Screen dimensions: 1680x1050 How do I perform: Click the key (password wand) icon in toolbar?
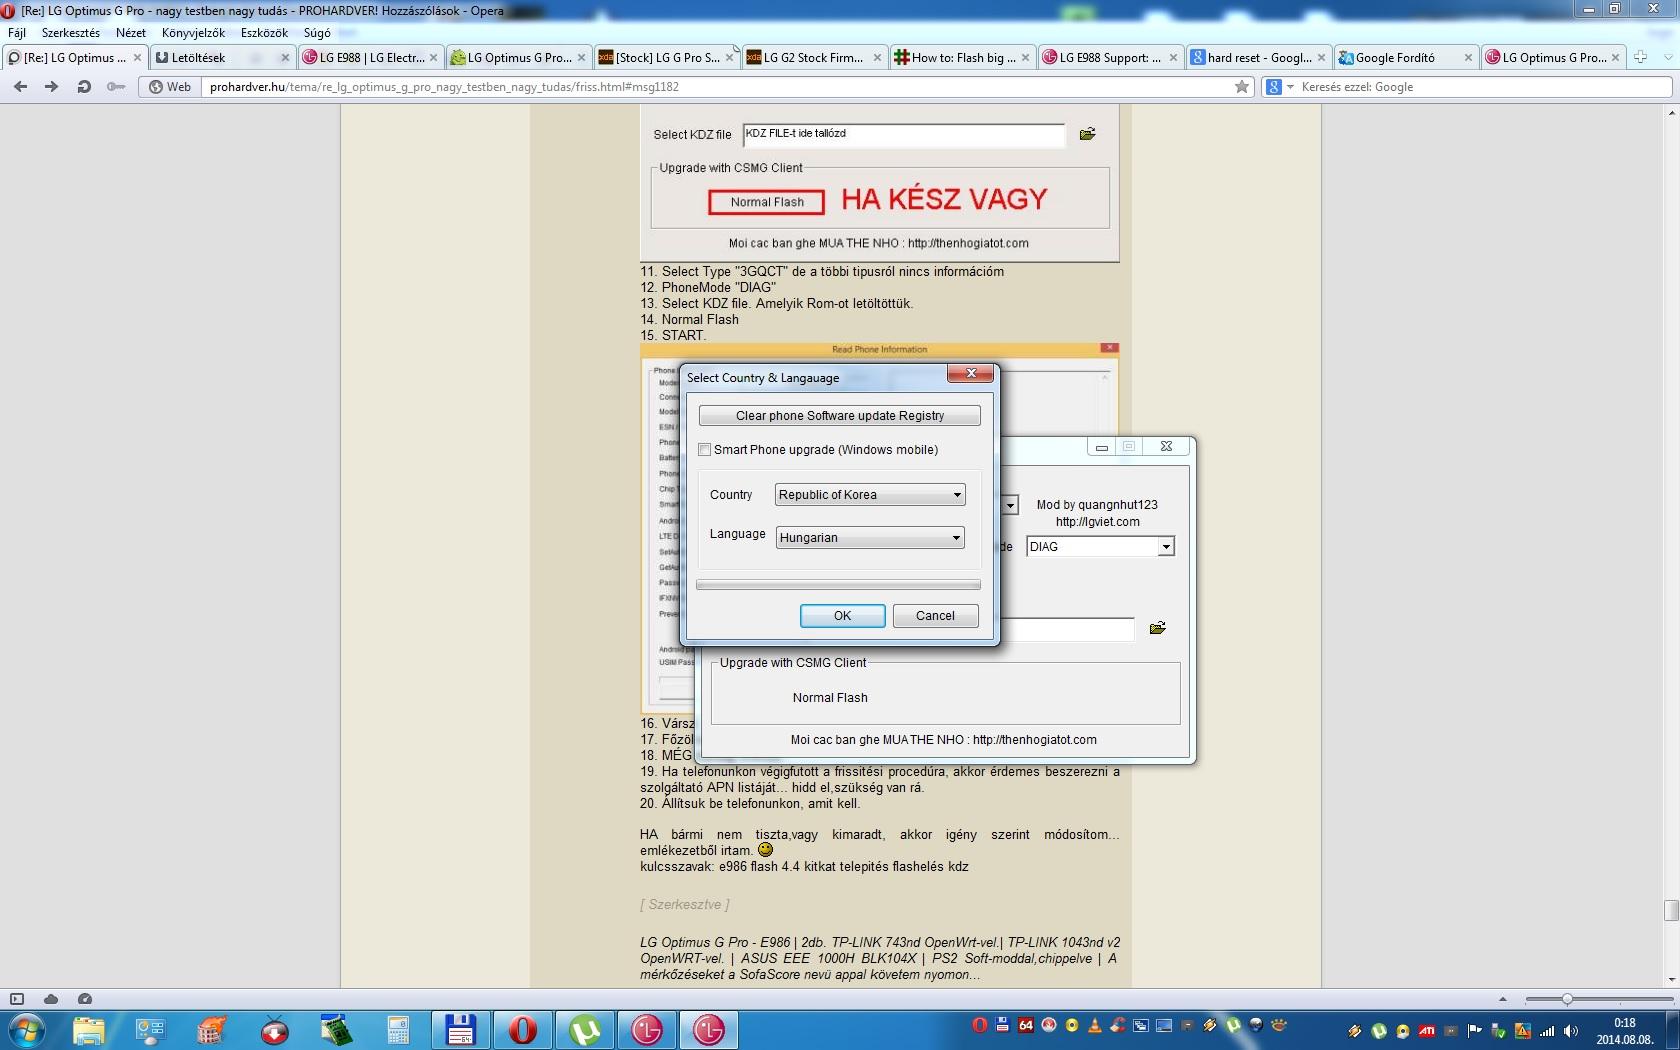point(116,87)
